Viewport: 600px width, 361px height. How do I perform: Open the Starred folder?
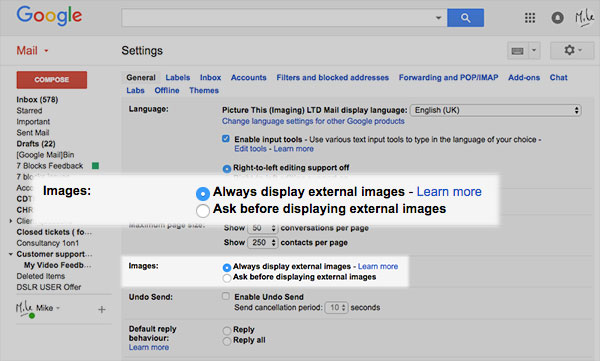tap(29, 111)
